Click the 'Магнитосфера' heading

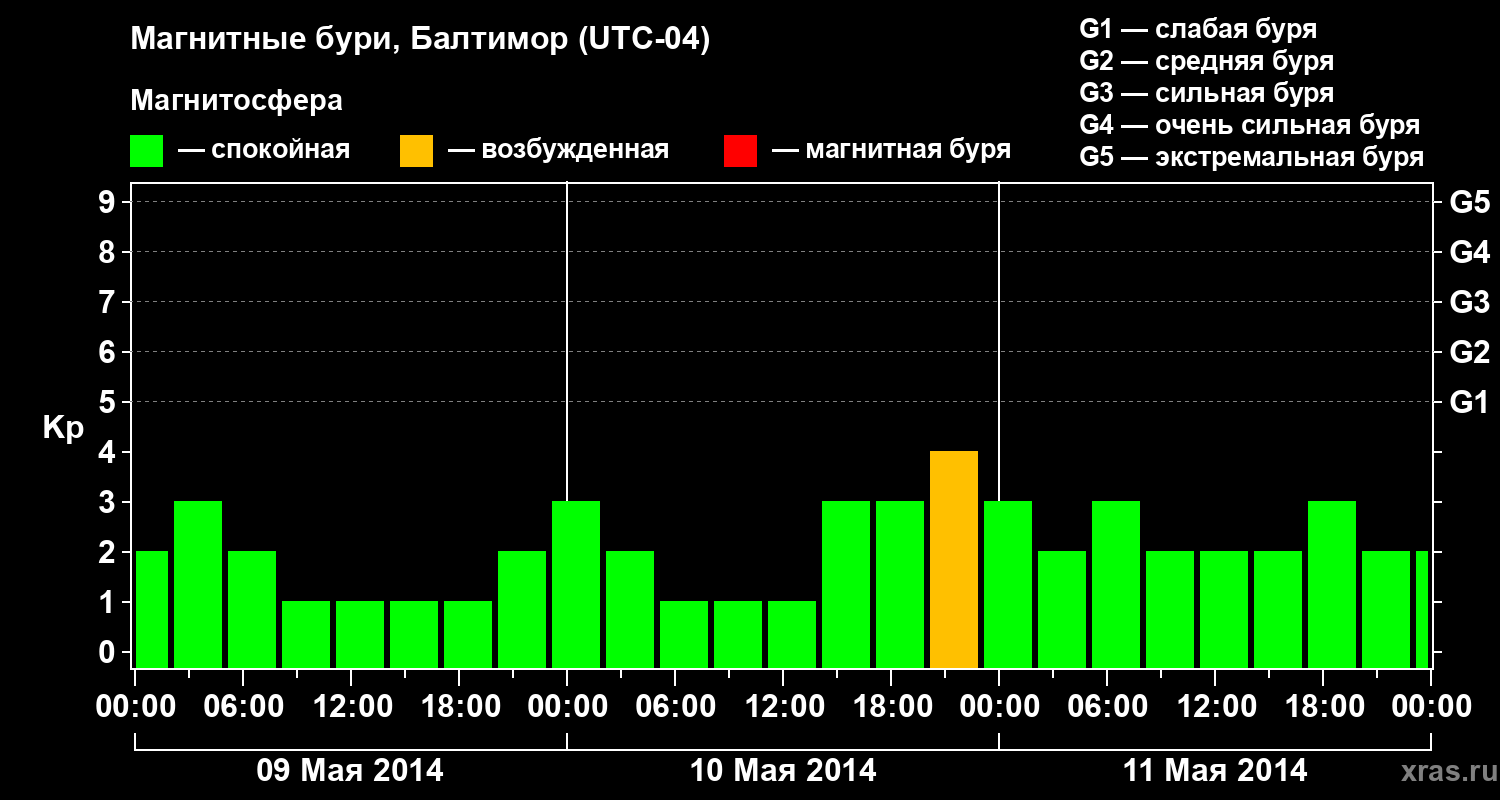[236, 101]
